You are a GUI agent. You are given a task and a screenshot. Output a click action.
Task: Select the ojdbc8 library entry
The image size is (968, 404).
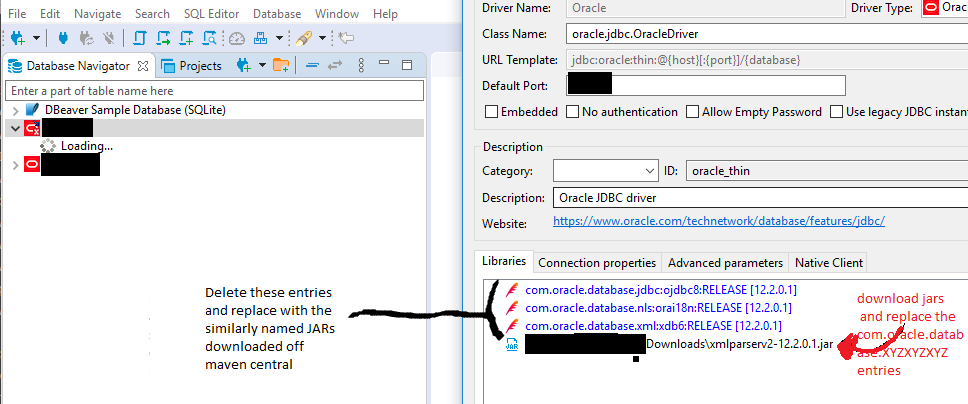[x=661, y=289]
